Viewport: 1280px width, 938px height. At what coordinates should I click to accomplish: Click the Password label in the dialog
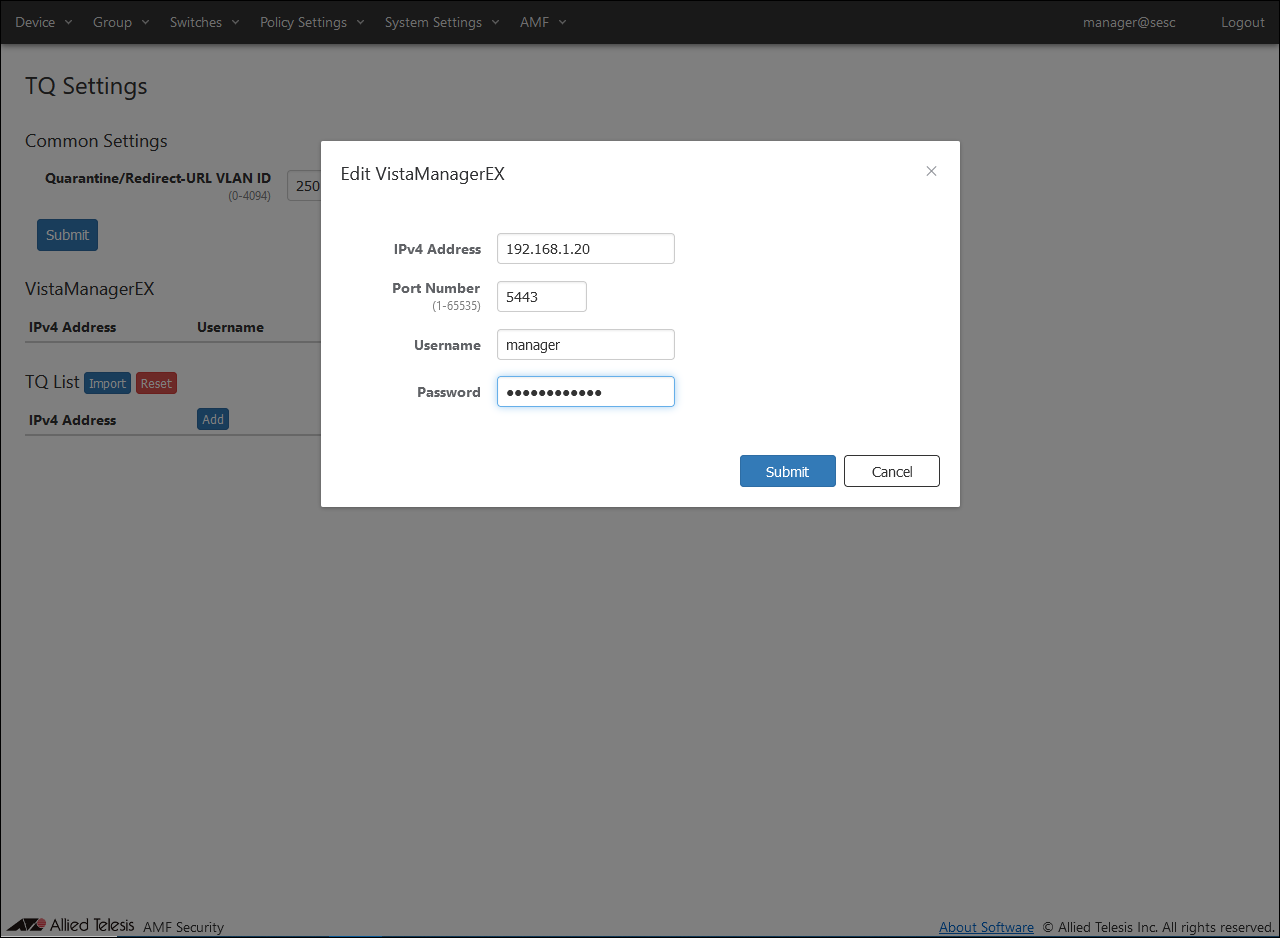click(449, 392)
